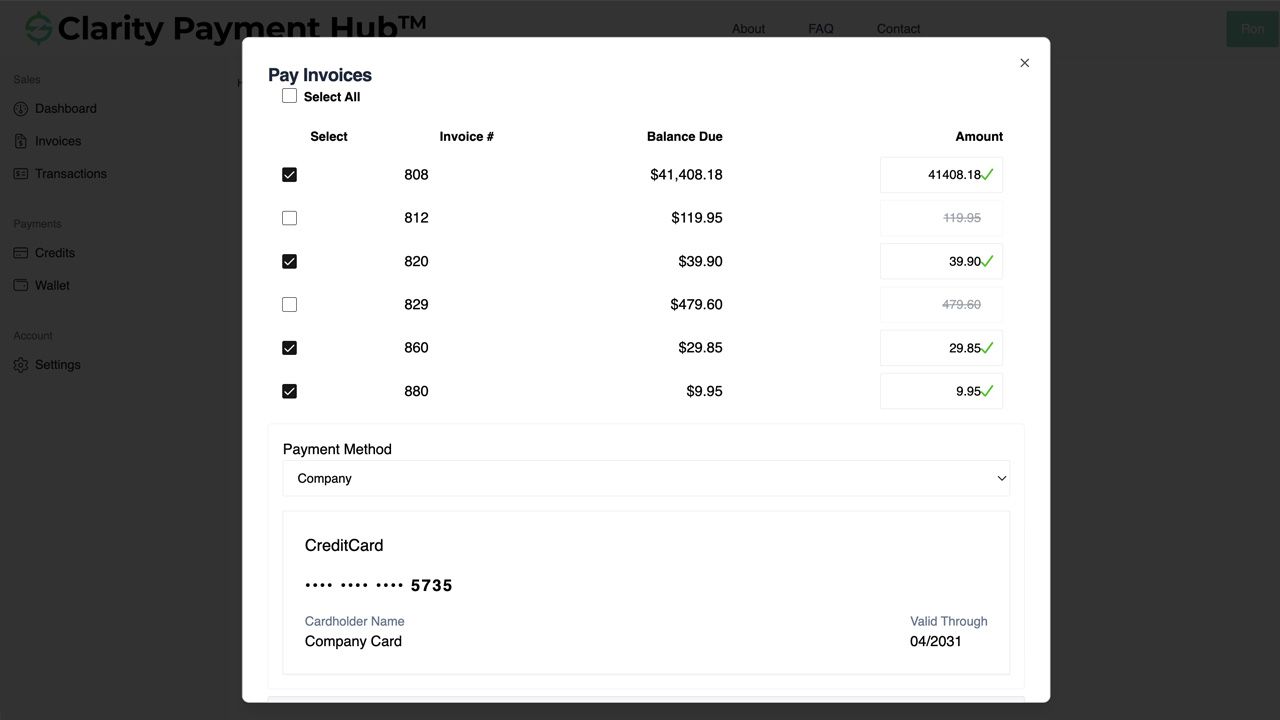
Task: Open Settings via the gear icon
Action: point(21,364)
